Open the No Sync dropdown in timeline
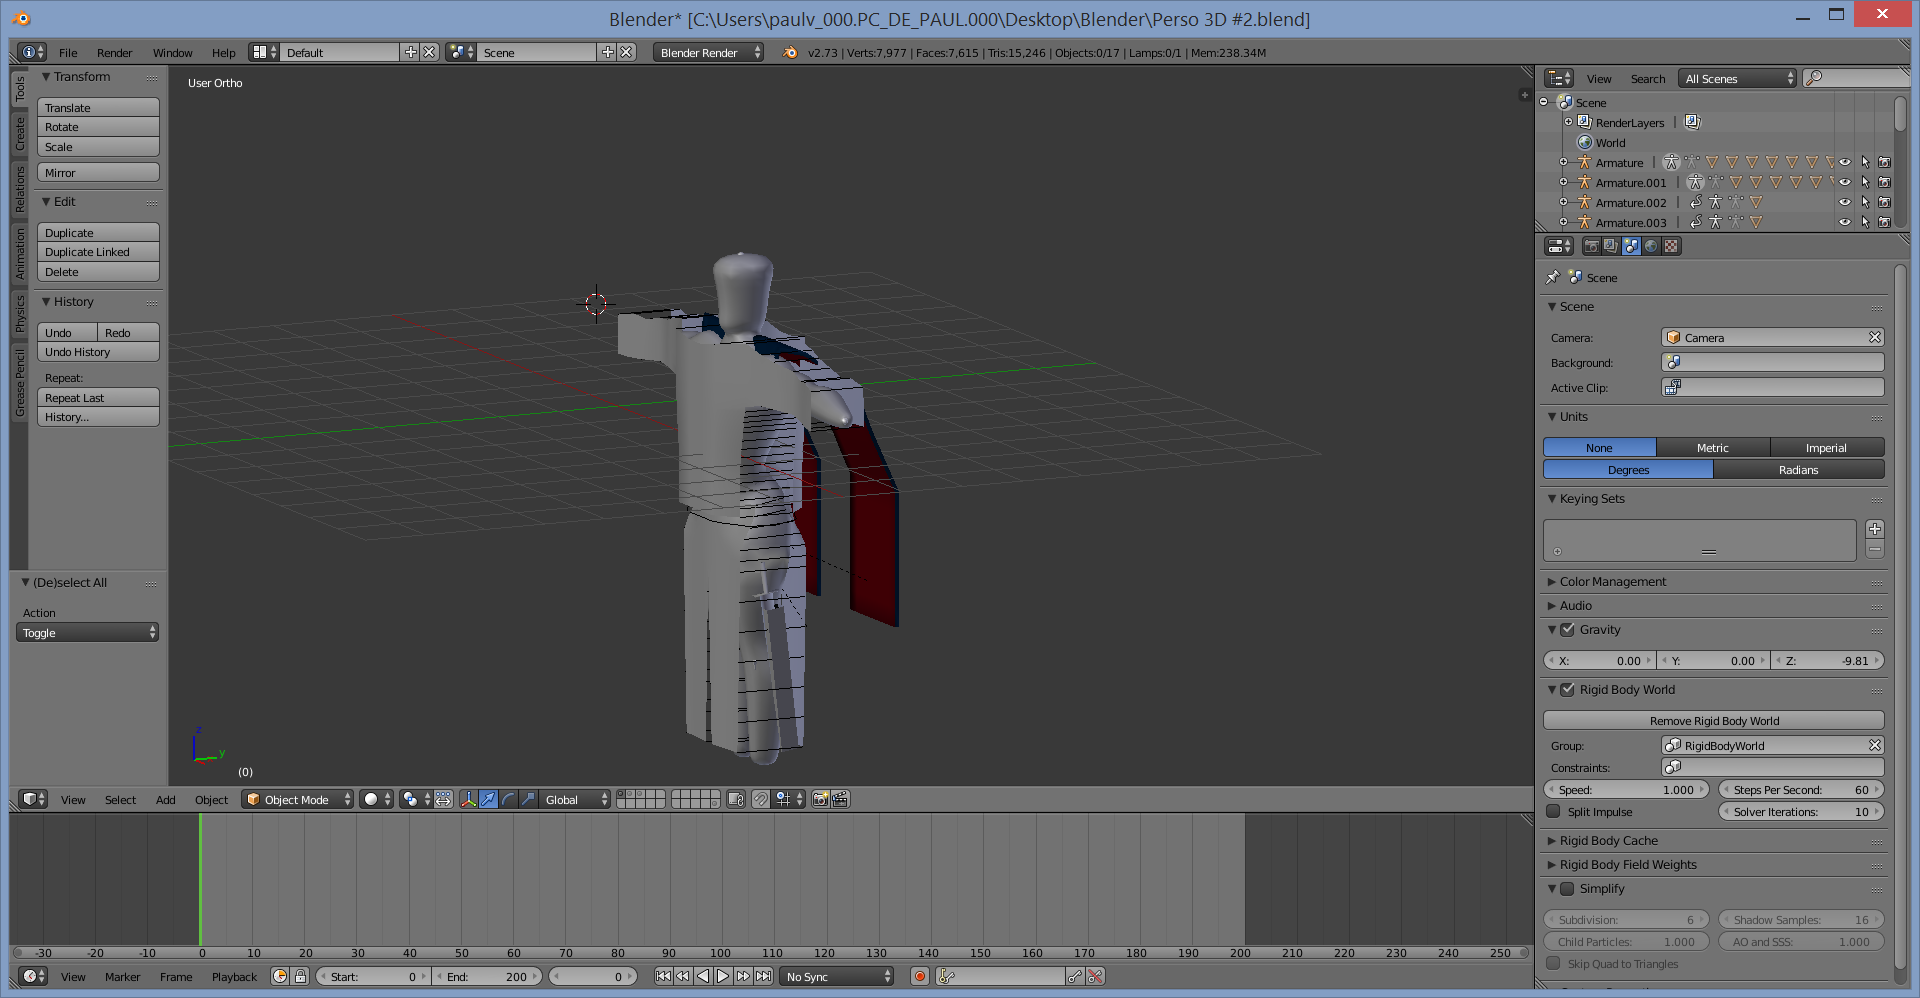 pos(837,976)
